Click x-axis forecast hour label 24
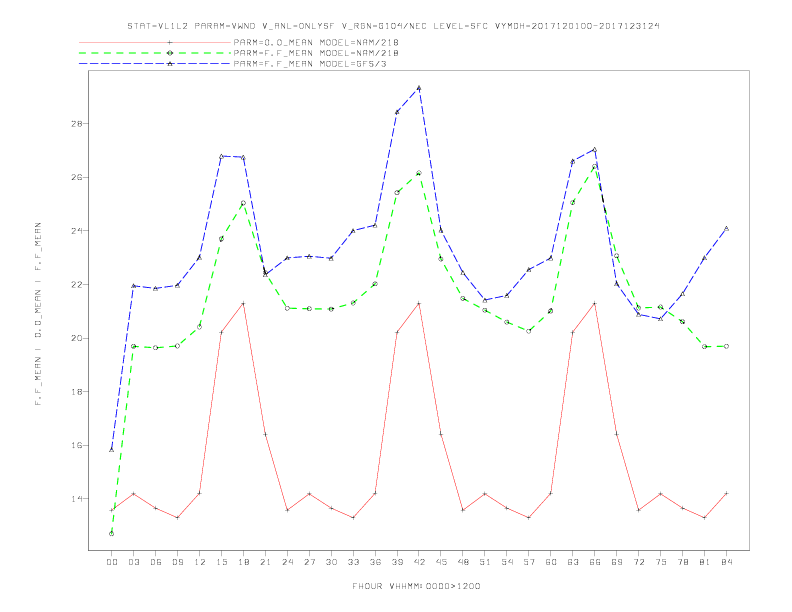 (287, 562)
